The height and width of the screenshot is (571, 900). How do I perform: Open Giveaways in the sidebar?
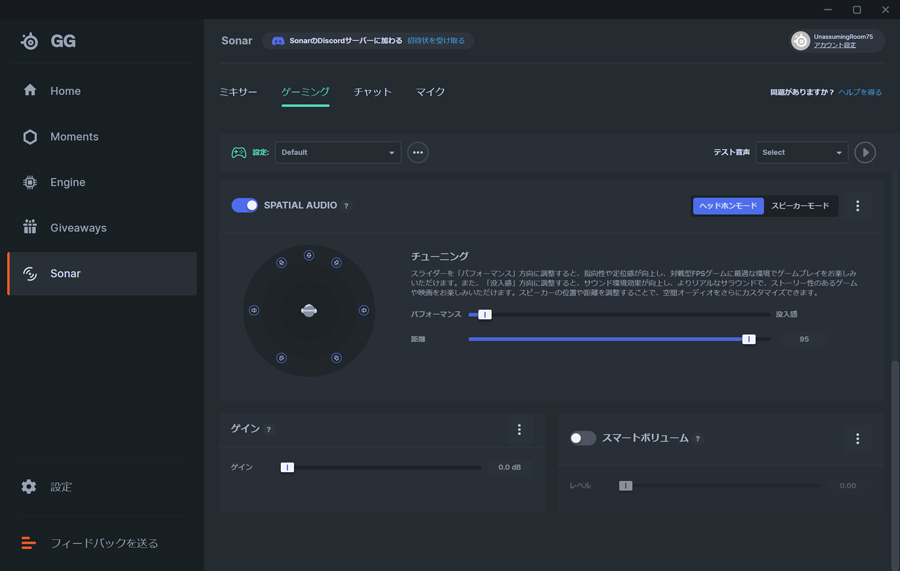pyautogui.click(x=102, y=228)
